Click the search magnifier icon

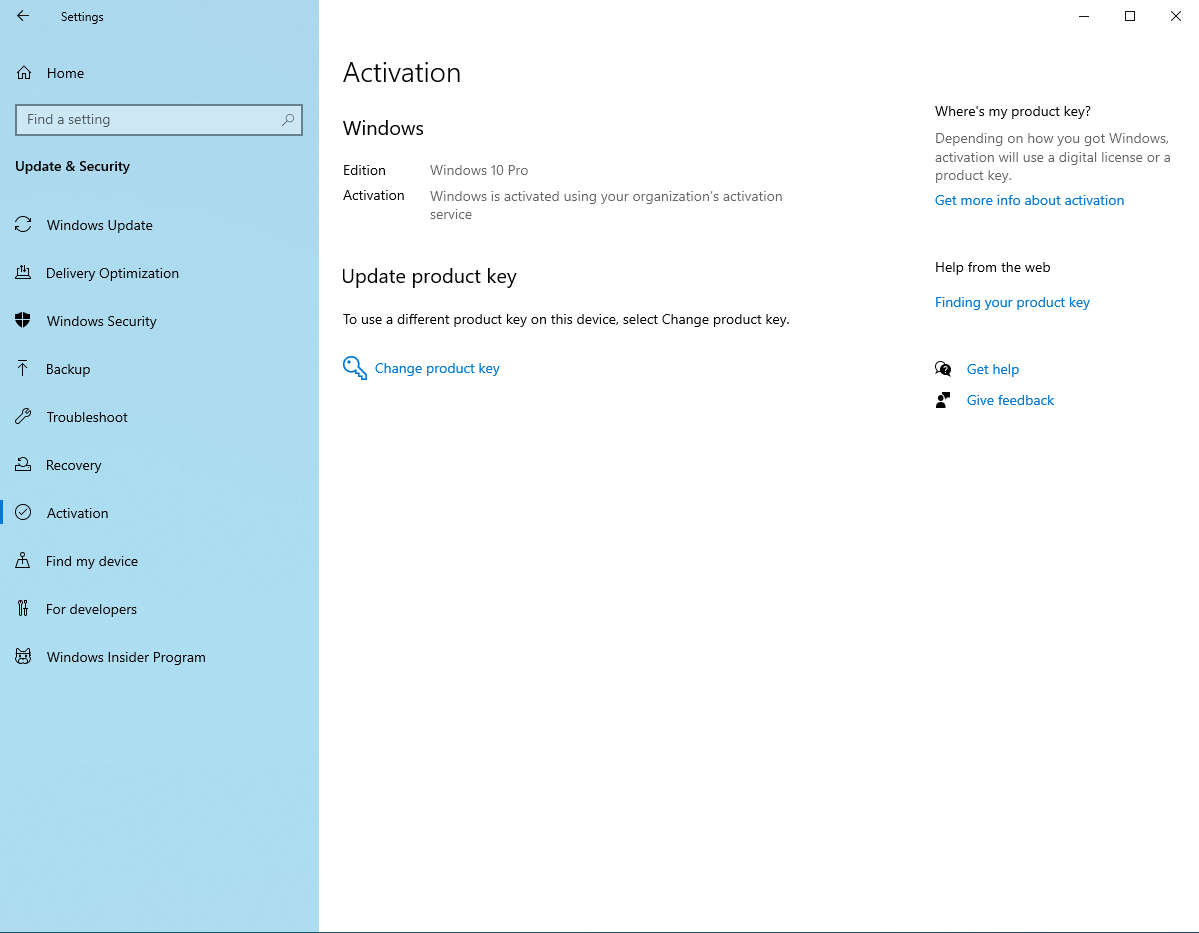click(x=288, y=120)
